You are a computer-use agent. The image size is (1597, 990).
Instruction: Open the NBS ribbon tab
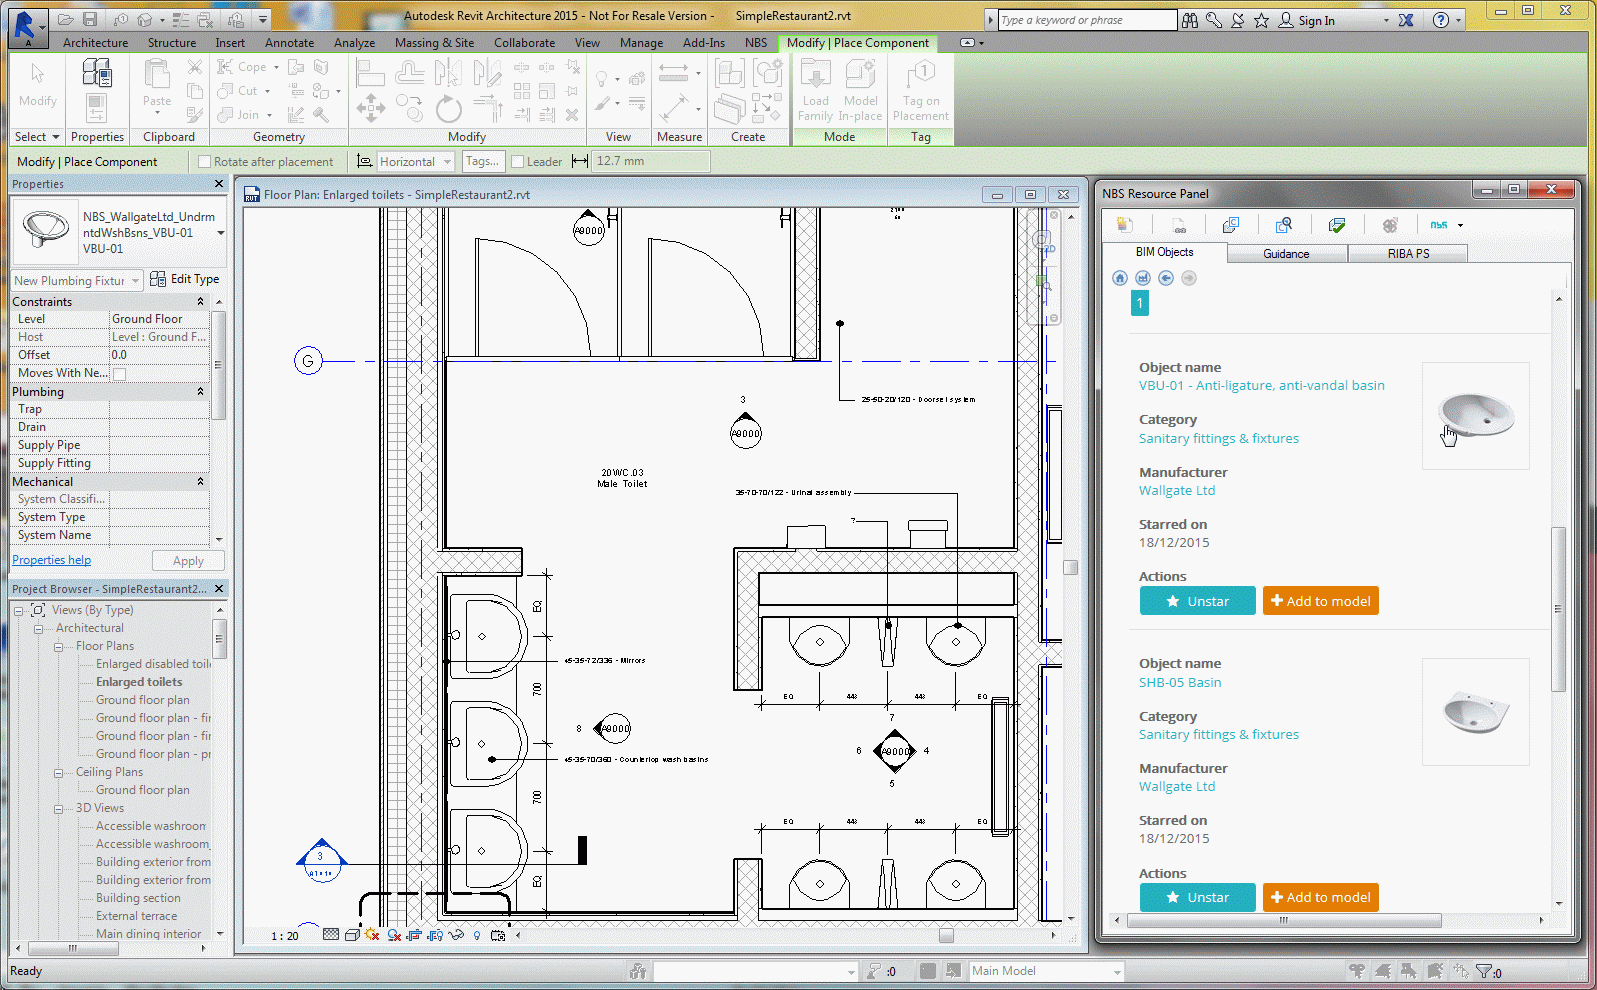(x=756, y=43)
